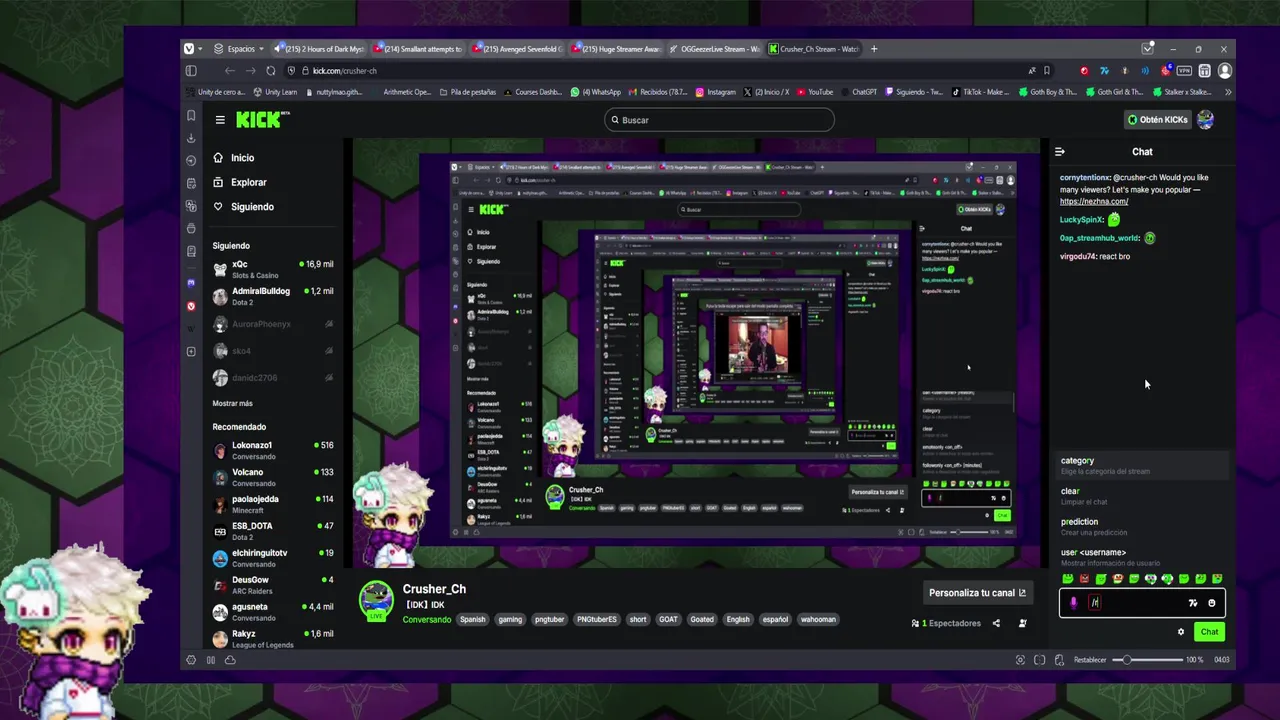Open AdmiralBulldog channel
1280x720 pixels.
tap(273, 296)
